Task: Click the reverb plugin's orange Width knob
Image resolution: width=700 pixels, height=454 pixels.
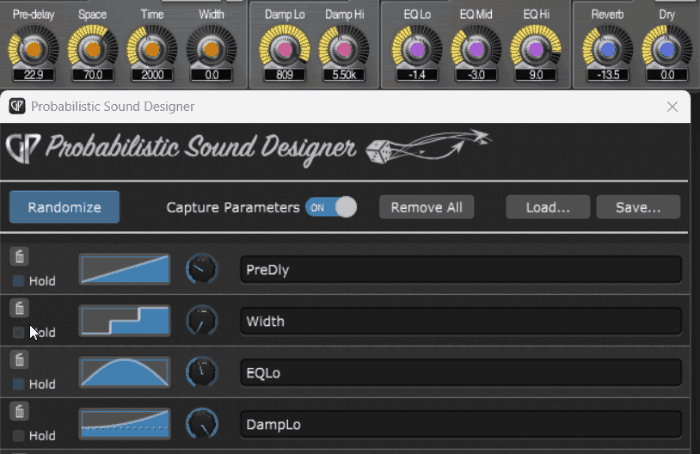Action: pos(212,50)
